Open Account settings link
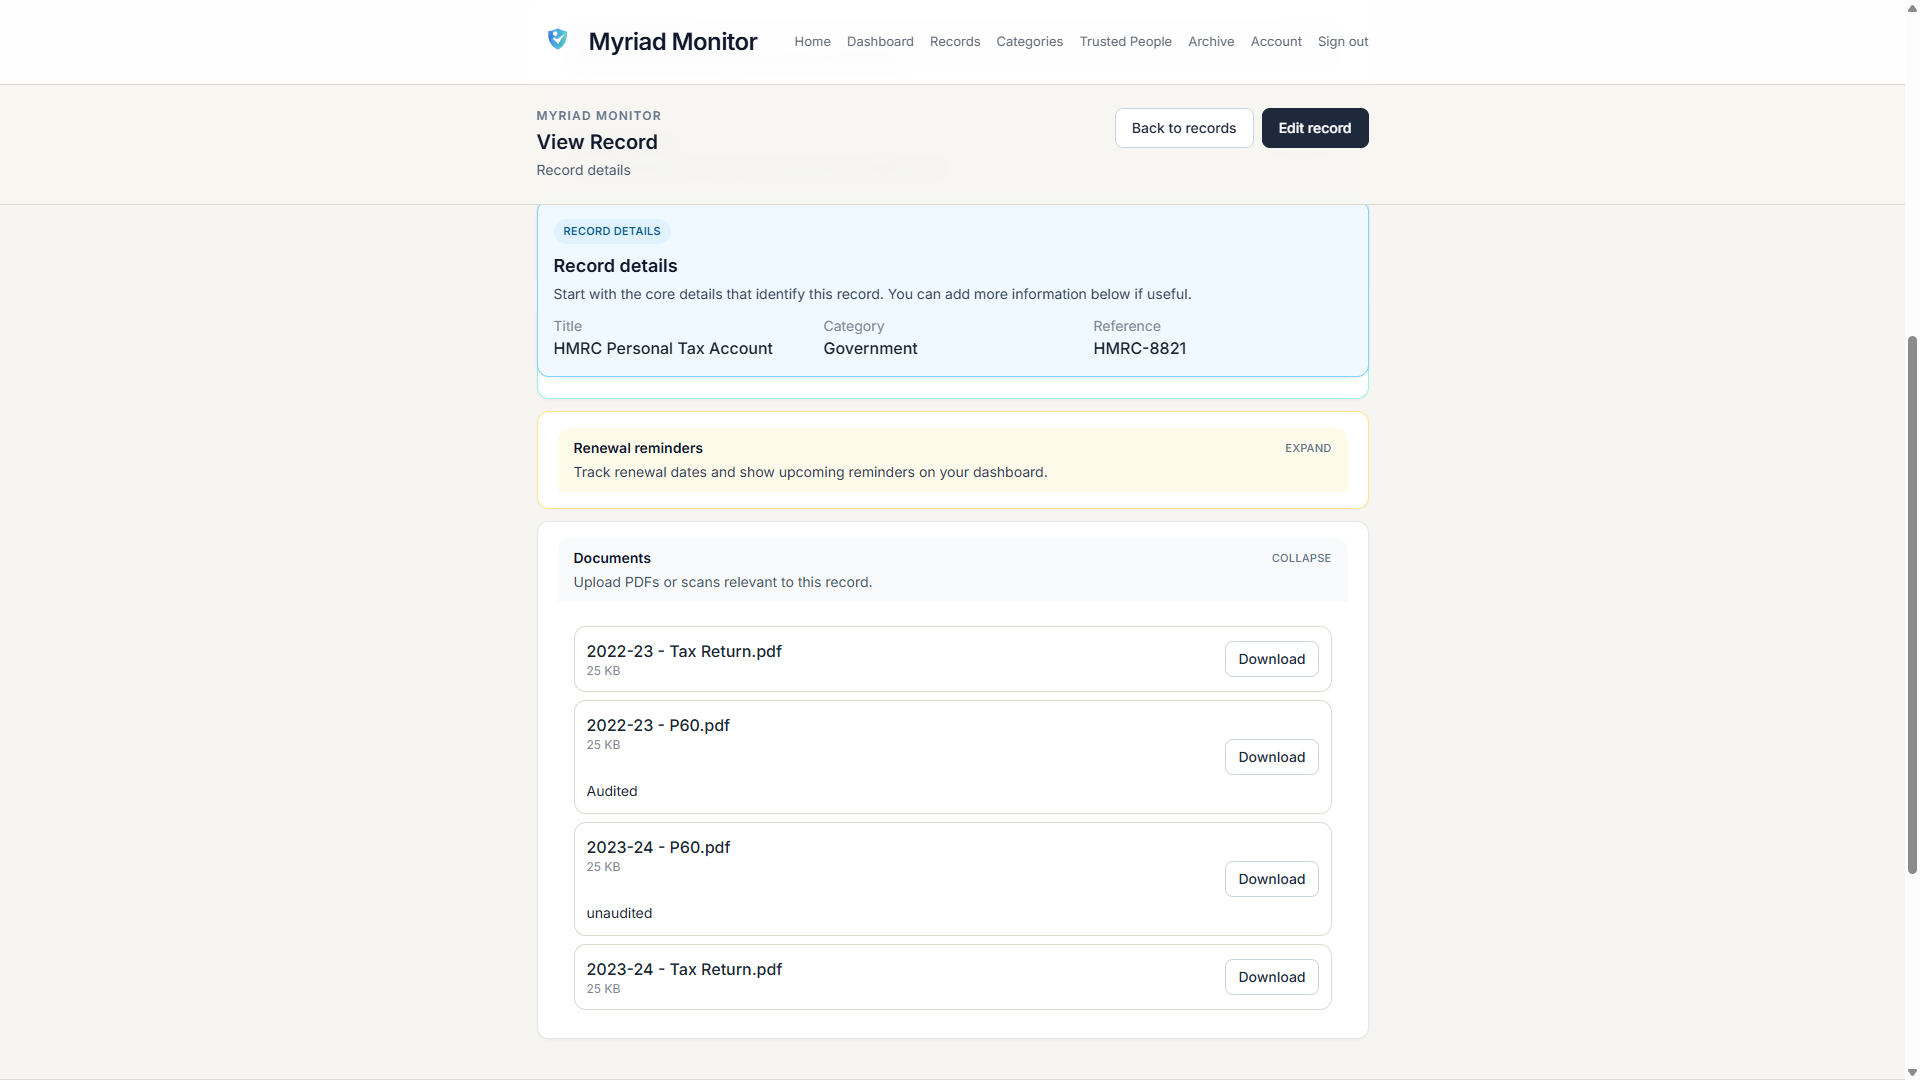Screen dimensions: 1920x1080 (1275, 42)
